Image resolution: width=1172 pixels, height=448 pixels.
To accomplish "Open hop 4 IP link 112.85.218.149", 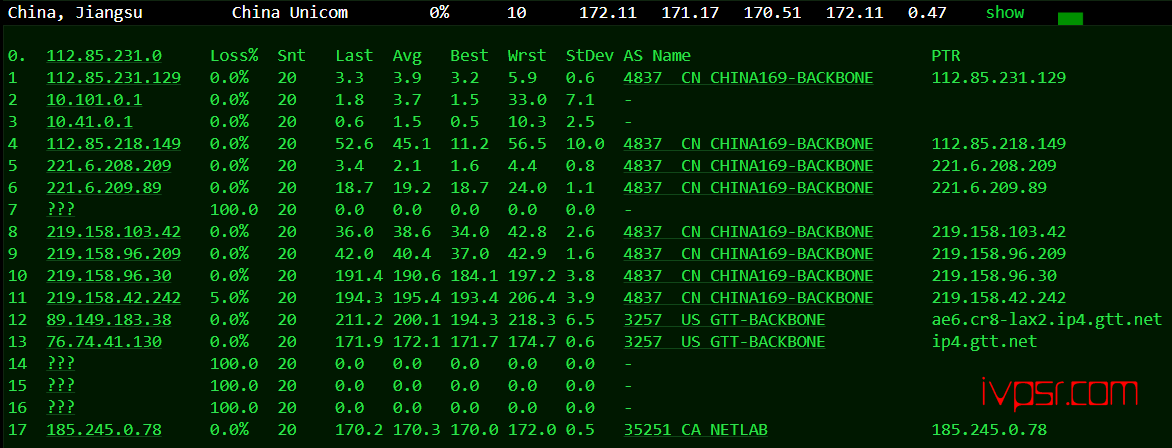I will coord(114,144).
